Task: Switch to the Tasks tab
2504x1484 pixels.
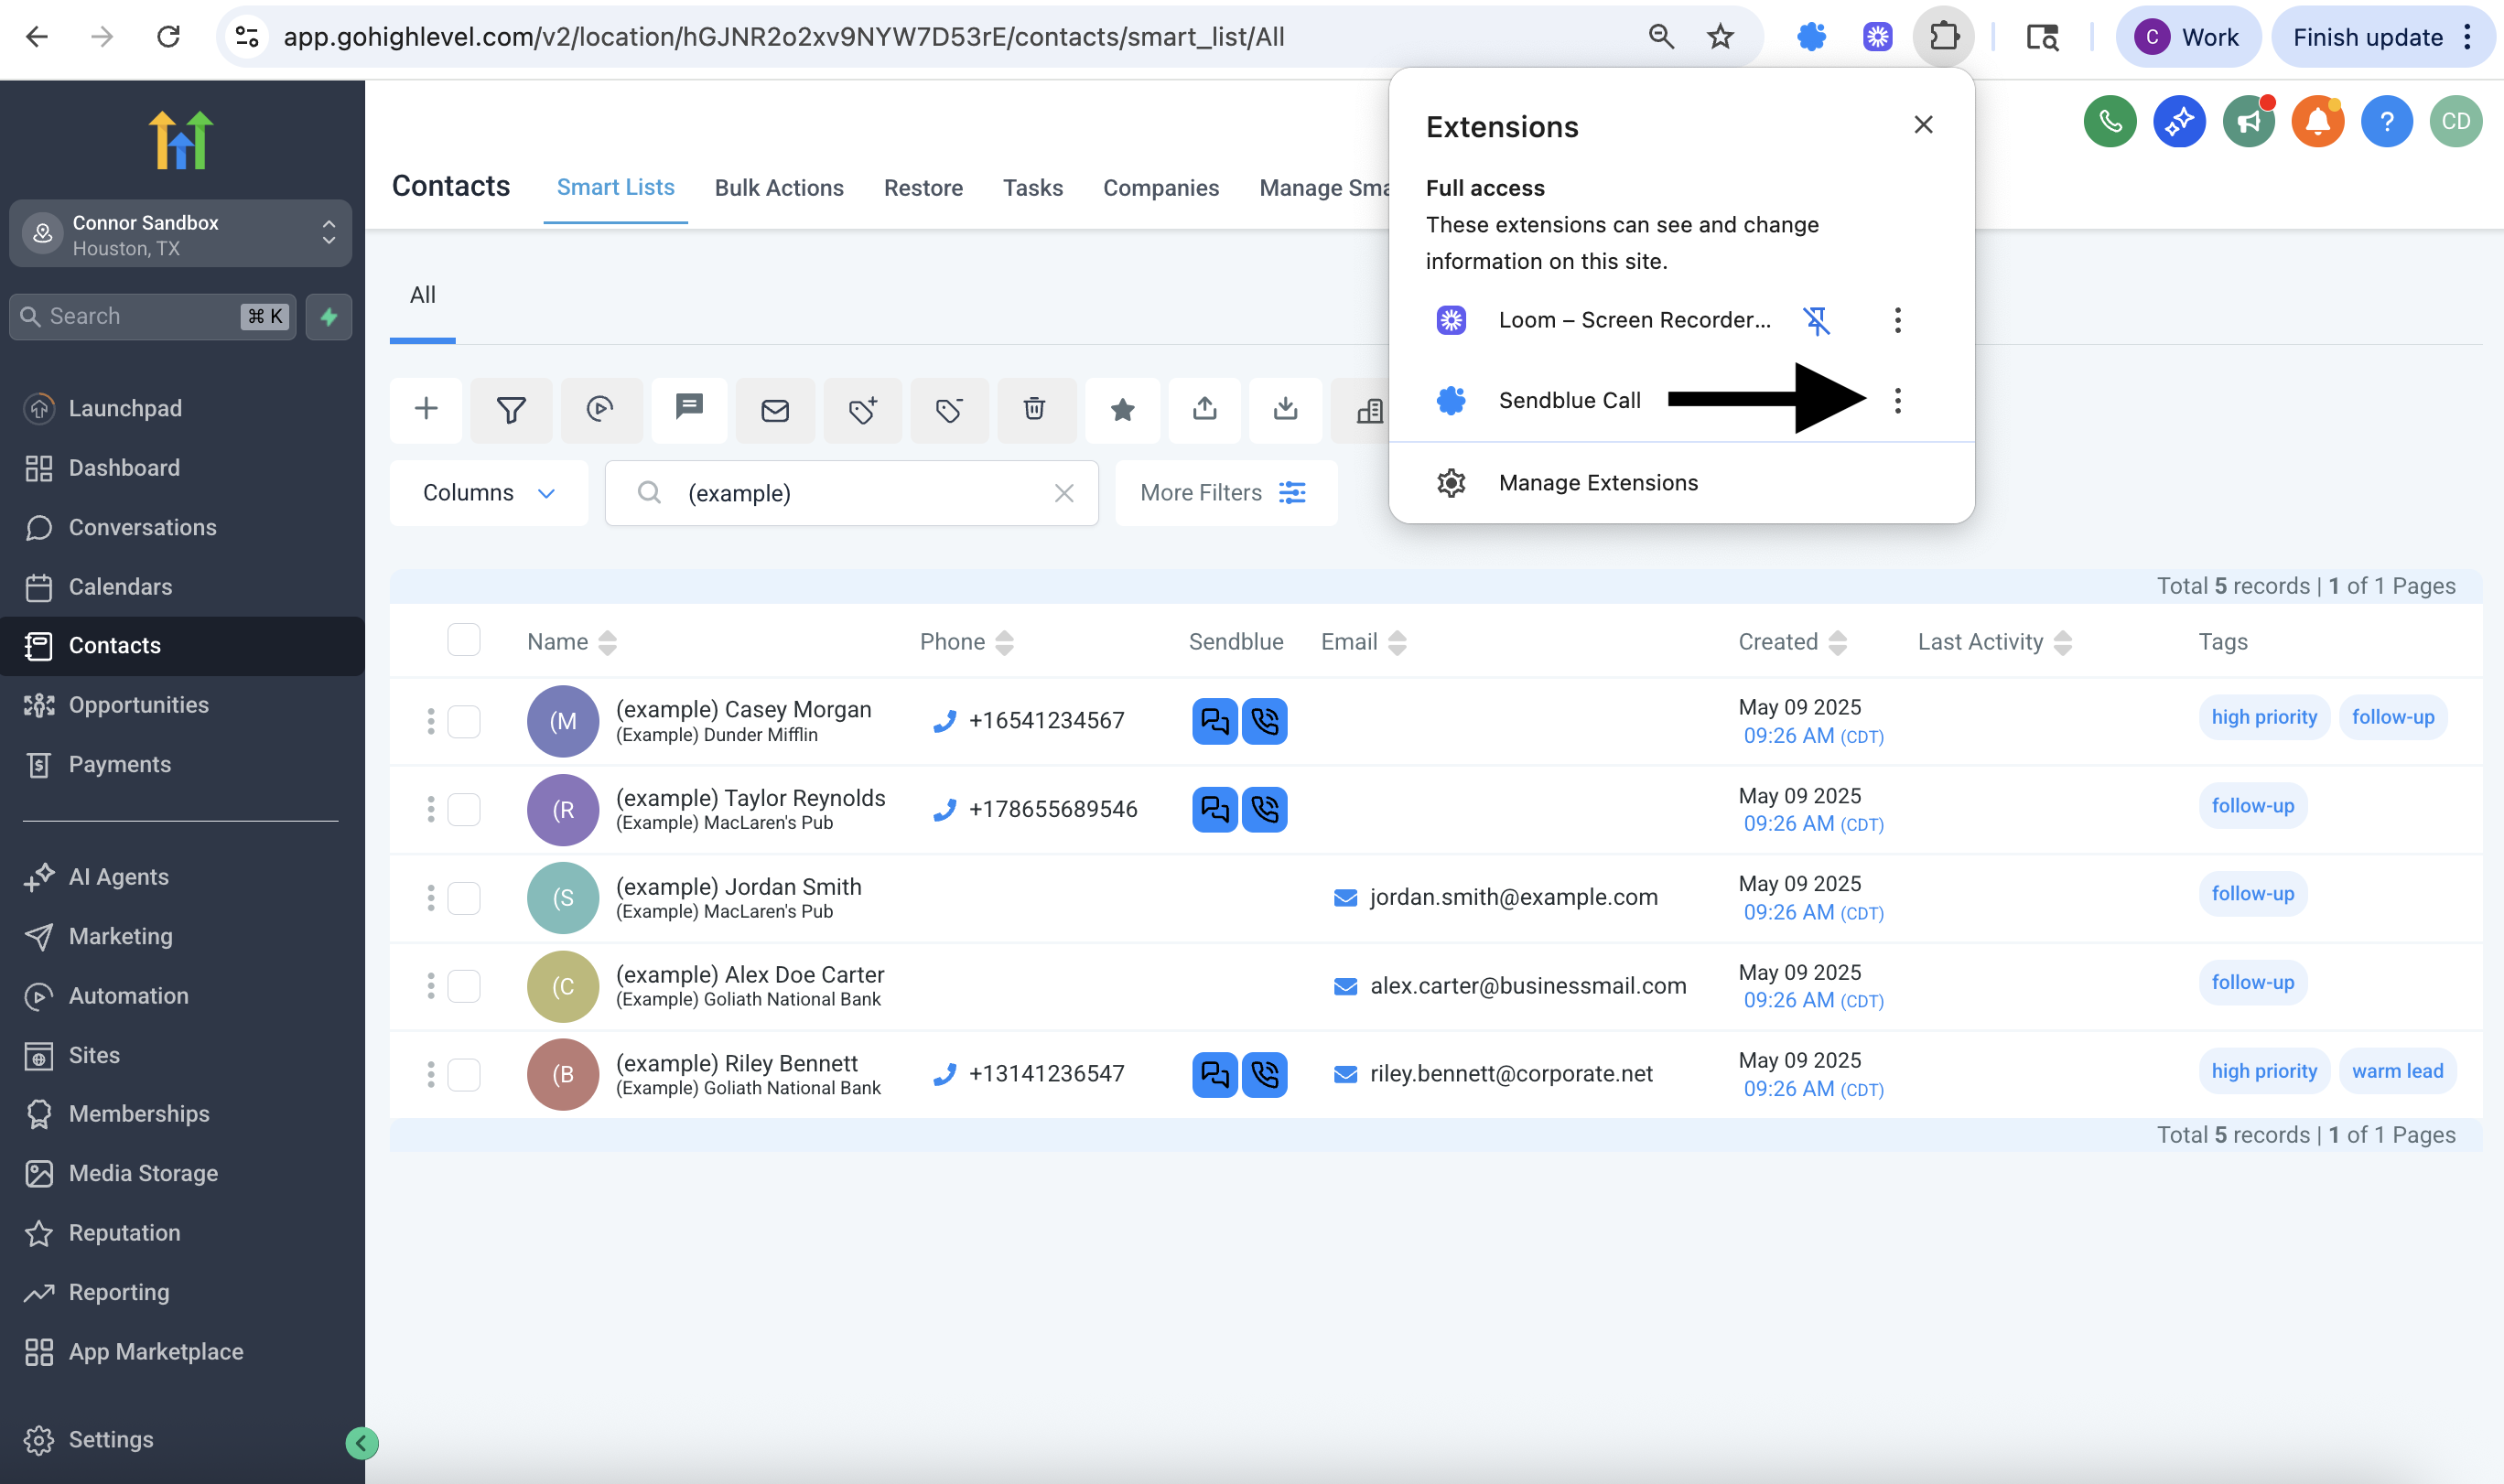Action: pyautogui.click(x=1033, y=188)
